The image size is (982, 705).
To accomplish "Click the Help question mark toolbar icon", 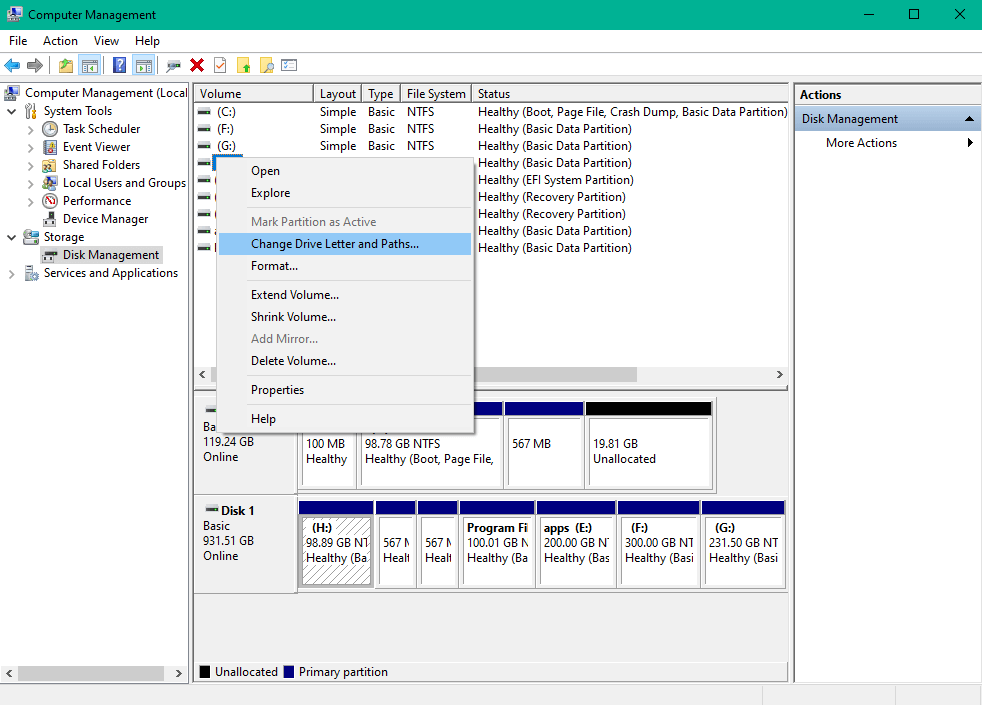I will pos(119,66).
